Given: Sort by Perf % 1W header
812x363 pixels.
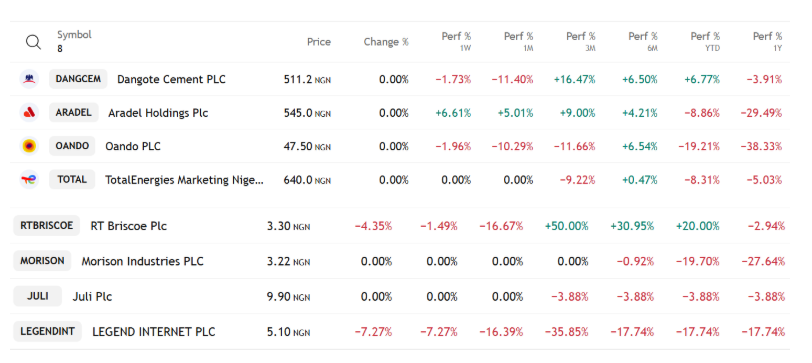Looking at the screenshot, I should (x=456, y=41).
